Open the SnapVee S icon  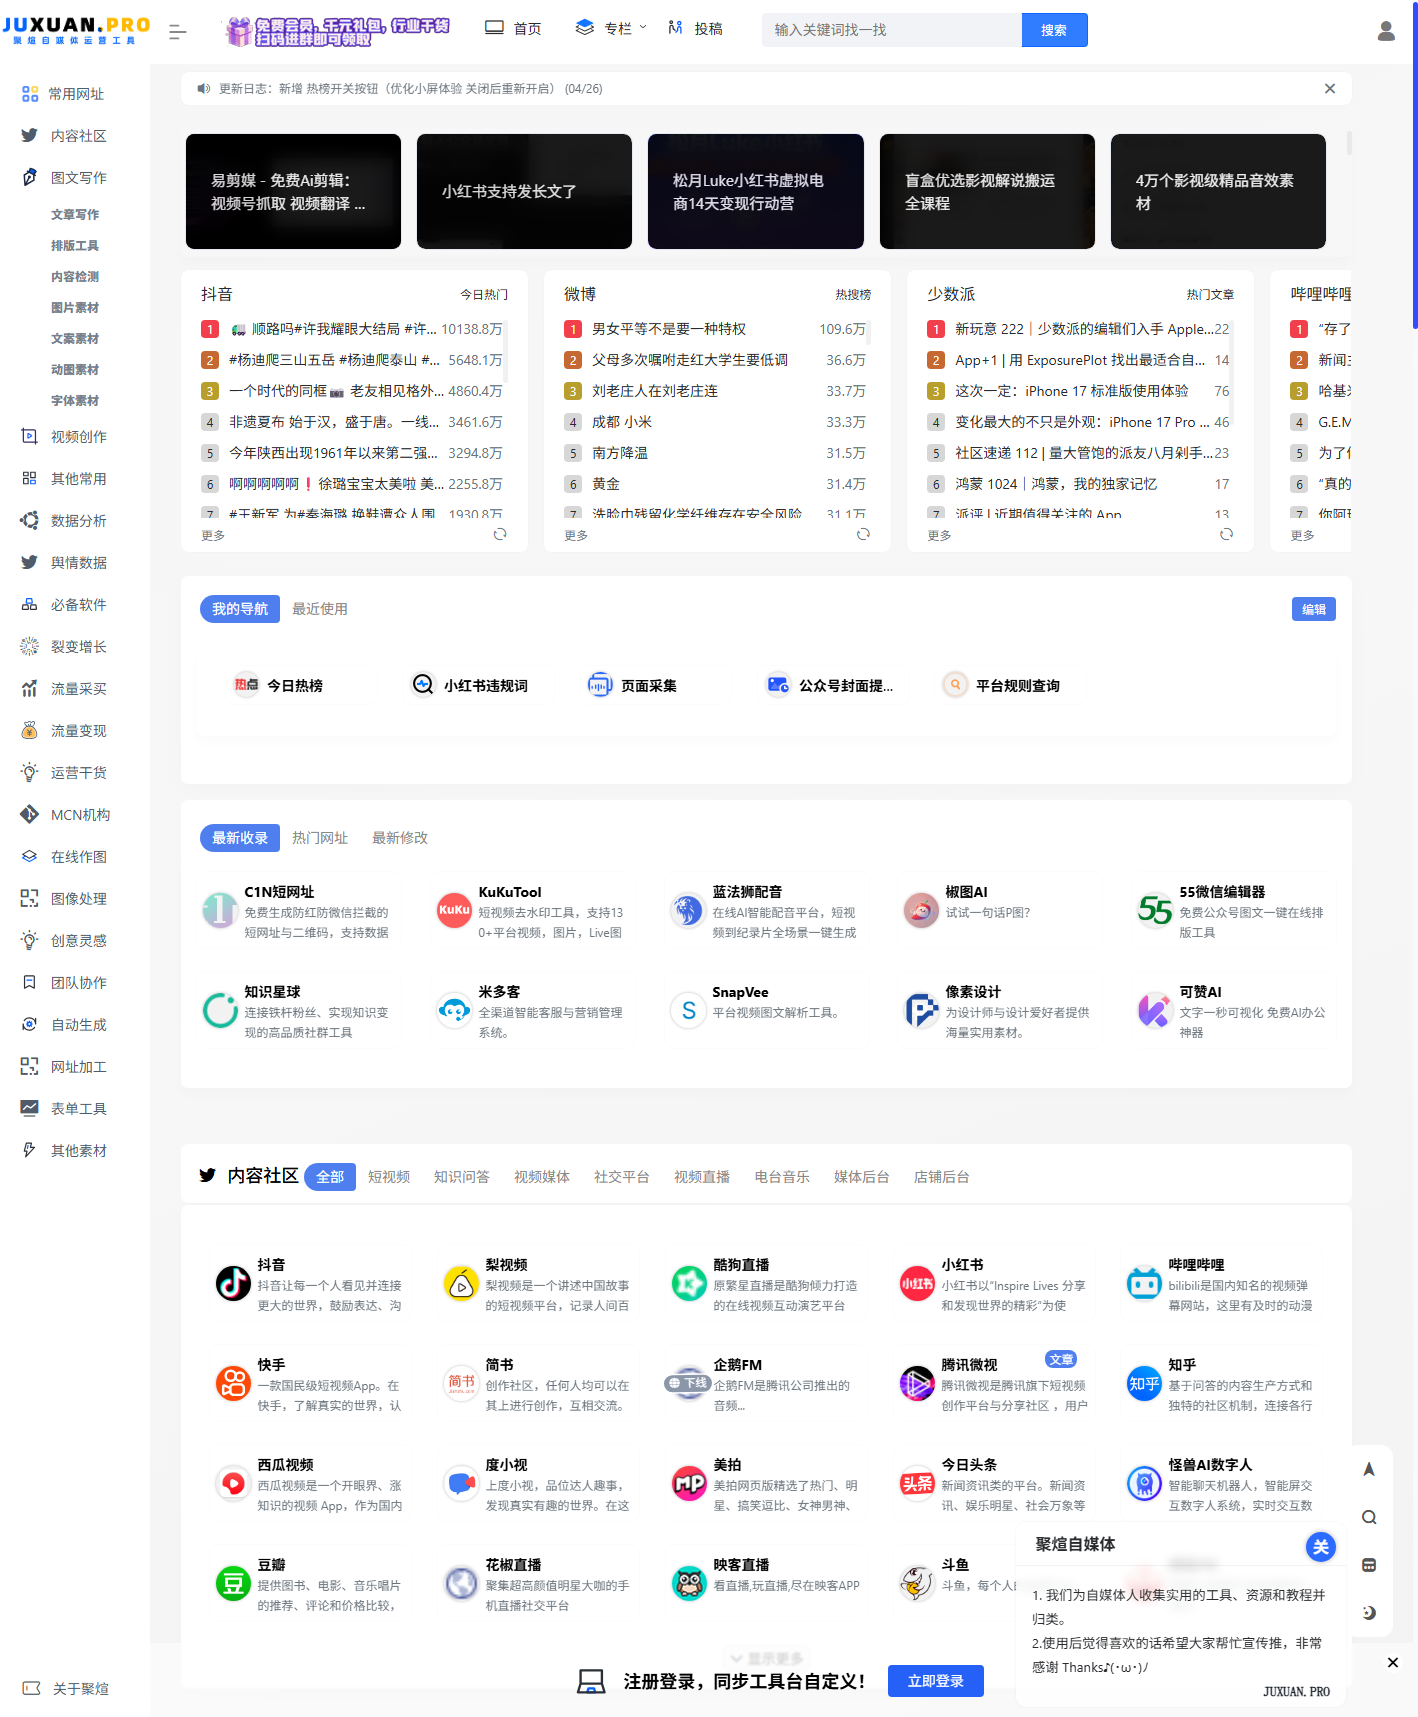[688, 1010]
